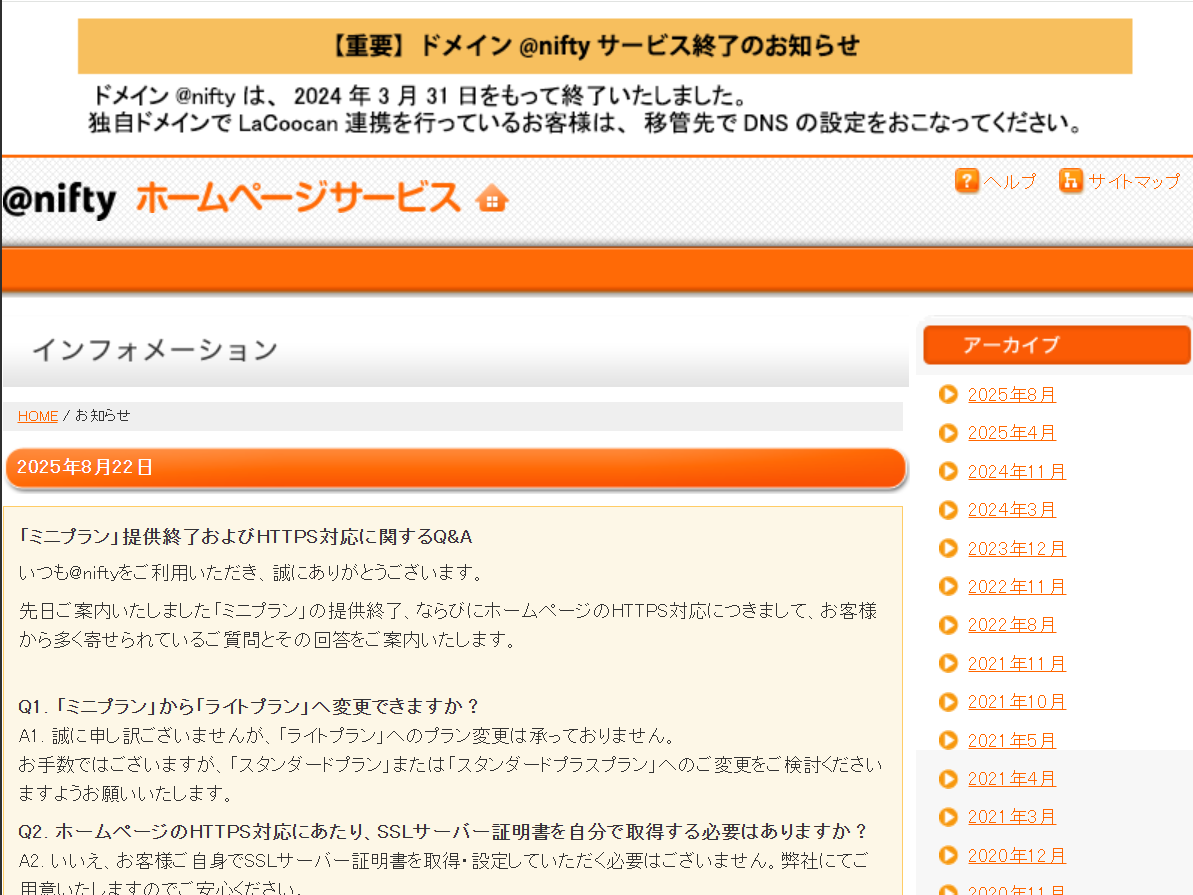Click the arrow bullet beside 2024年3月

[947, 509]
